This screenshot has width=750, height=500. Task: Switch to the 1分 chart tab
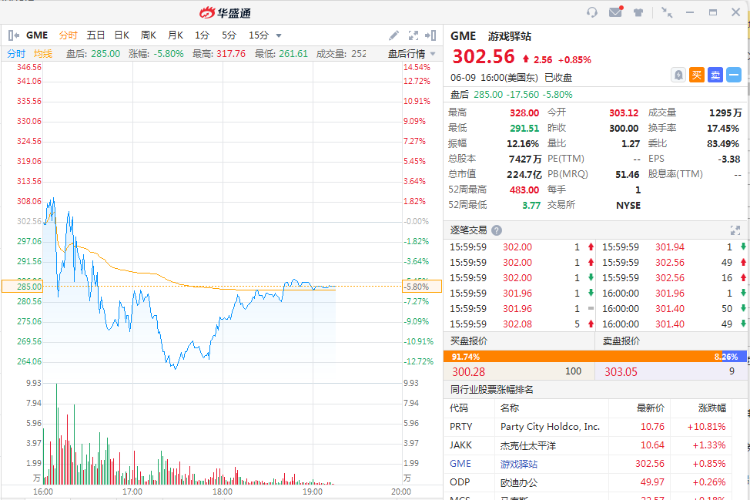(202, 35)
